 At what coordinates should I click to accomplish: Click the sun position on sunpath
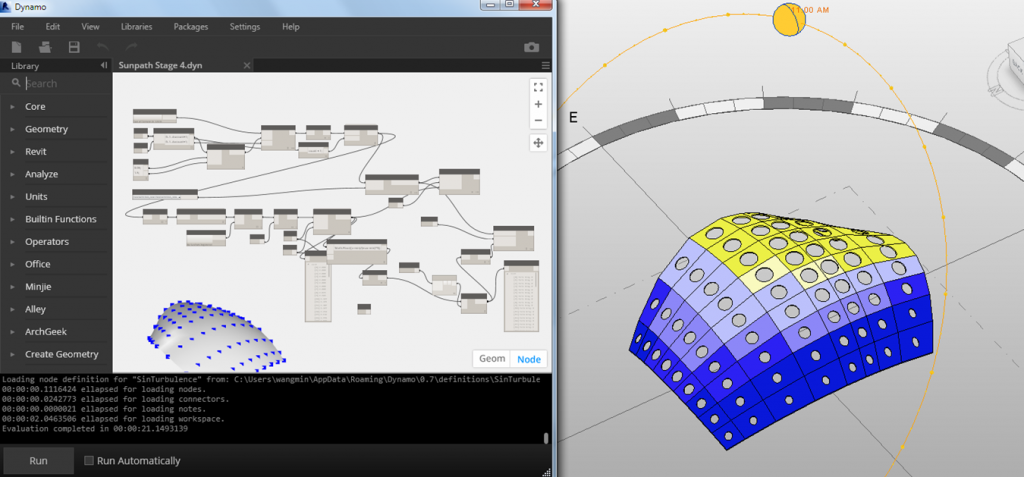789,21
